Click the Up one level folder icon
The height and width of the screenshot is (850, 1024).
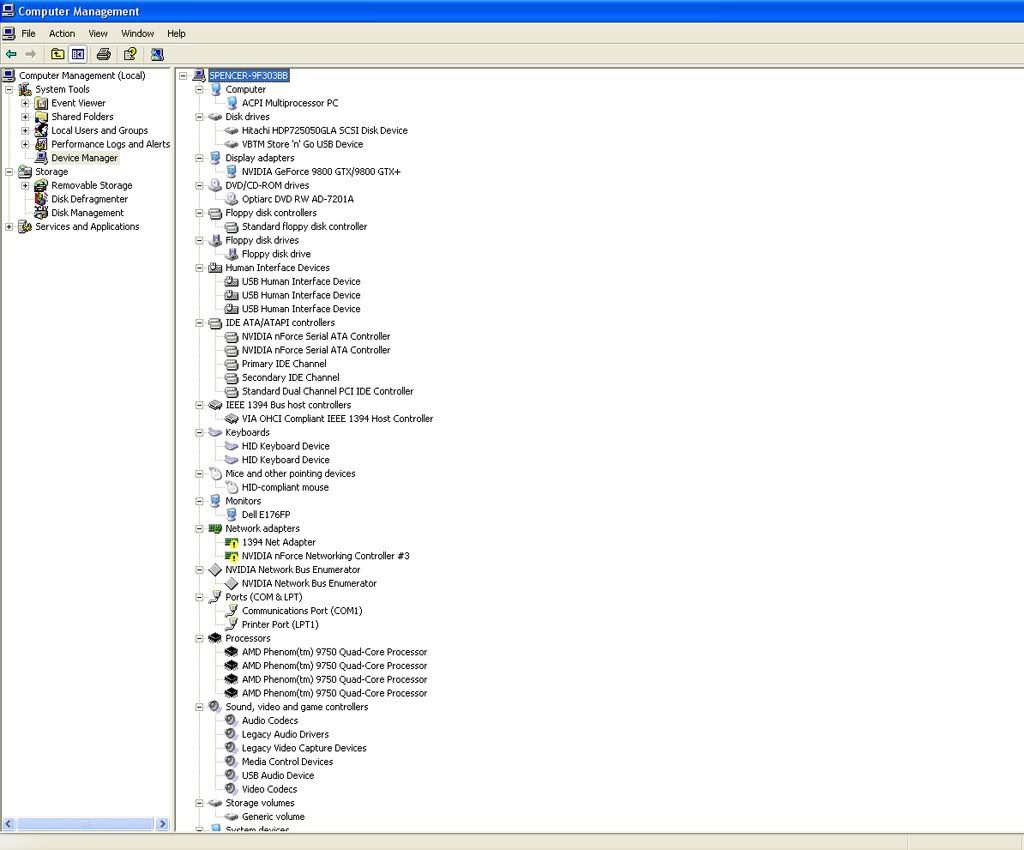(57, 54)
